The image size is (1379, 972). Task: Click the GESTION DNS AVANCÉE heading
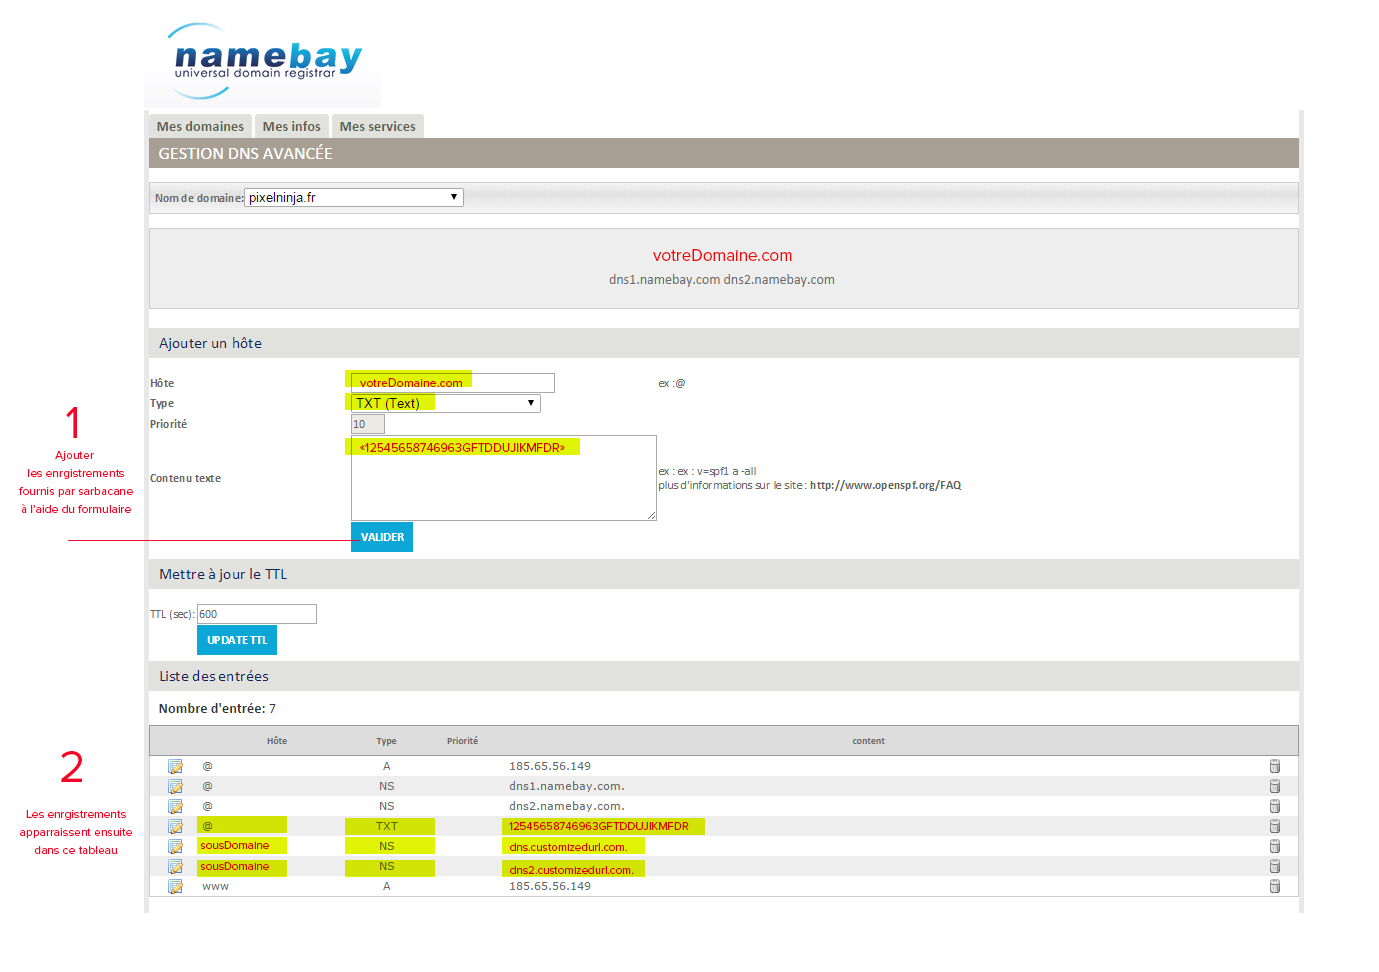pyautogui.click(x=245, y=153)
